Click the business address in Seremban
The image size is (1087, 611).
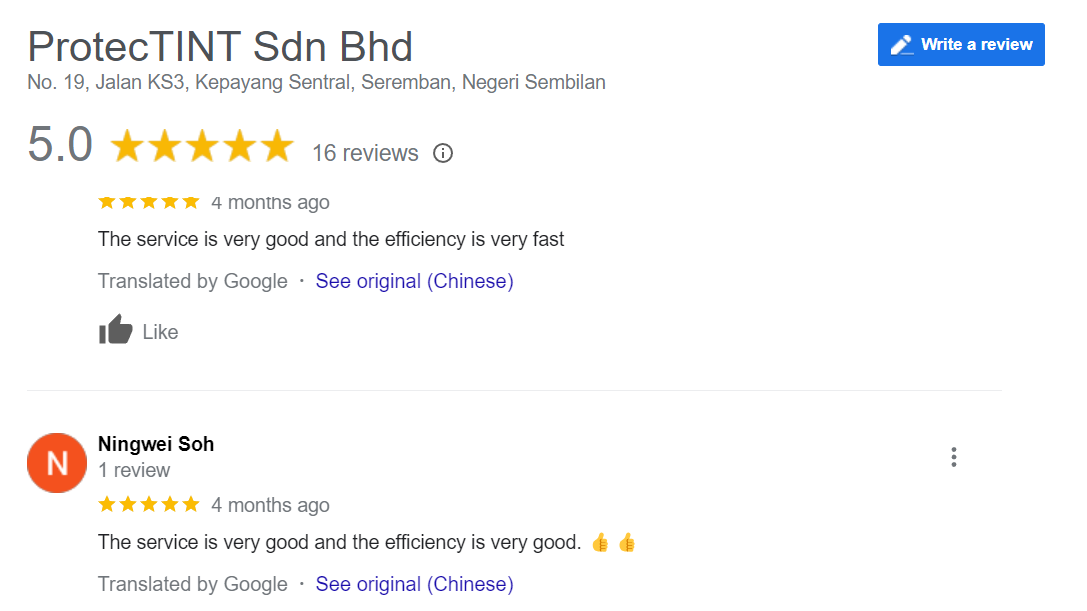coord(316,82)
